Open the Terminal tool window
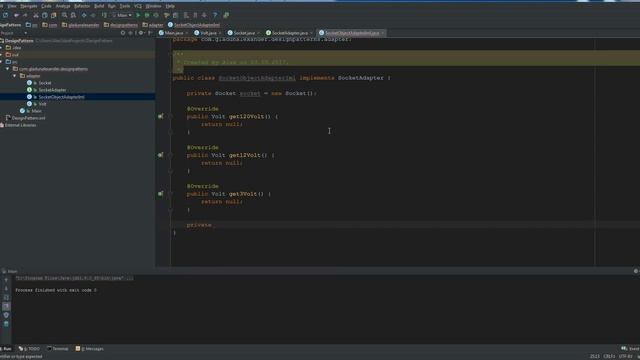This screenshot has height=360, width=640. click(x=58, y=349)
